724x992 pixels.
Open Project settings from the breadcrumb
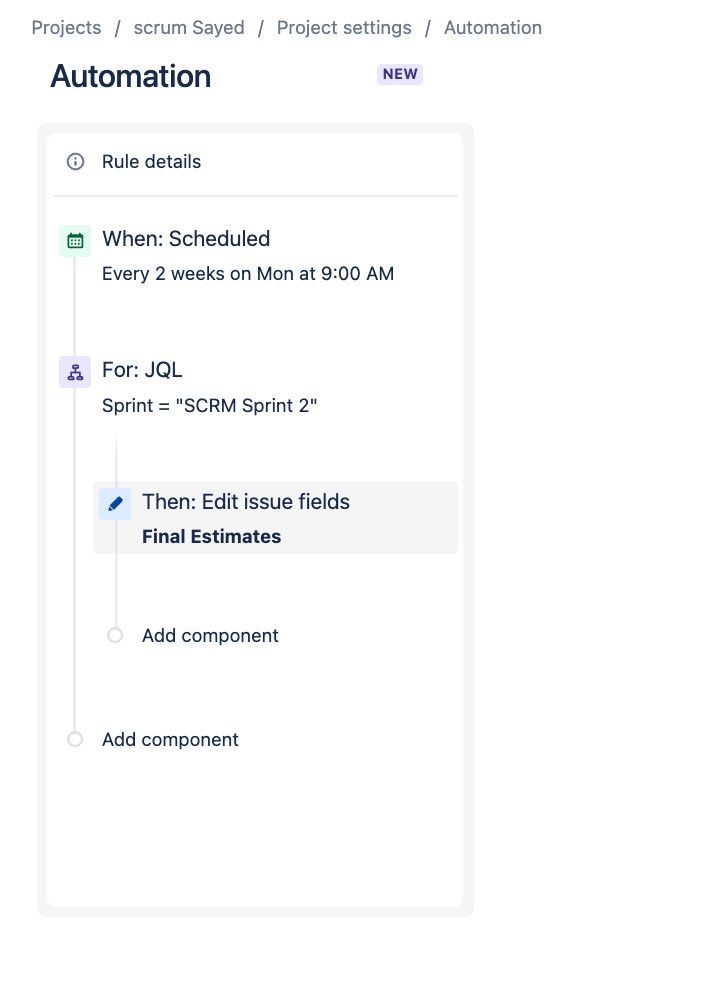click(344, 27)
